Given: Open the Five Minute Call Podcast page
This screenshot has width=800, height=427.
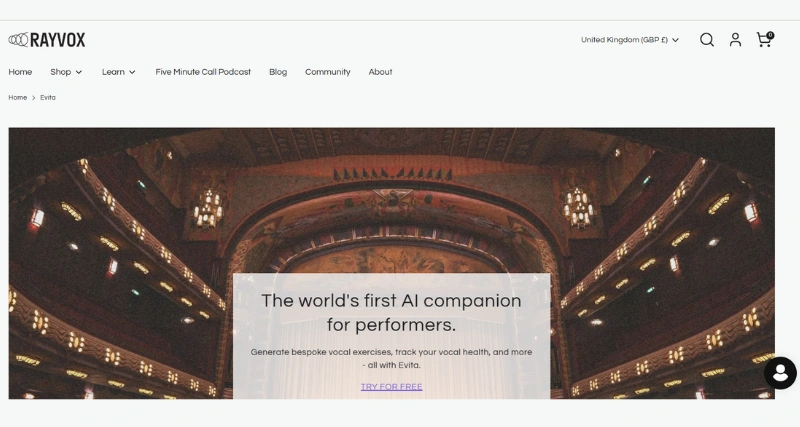Looking at the screenshot, I should pos(203,72).
